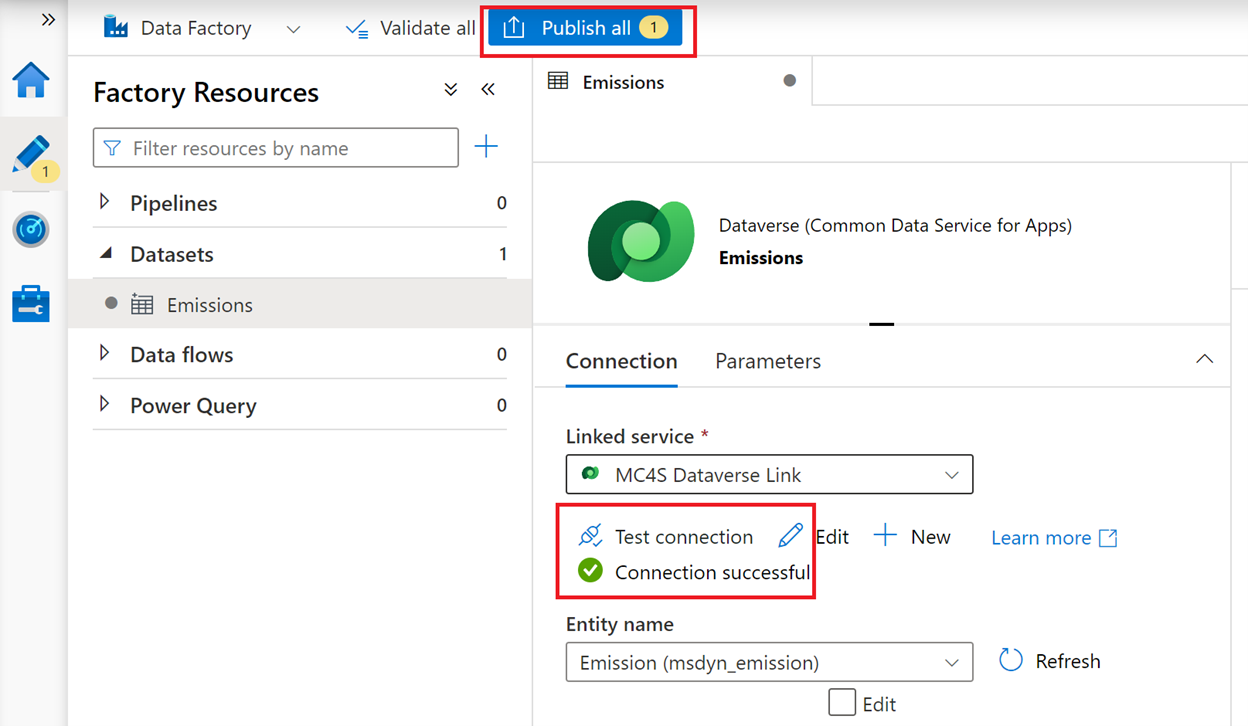Collapse the properties pane with the chevron
1248x726 pixels.
pos(1205,359)
